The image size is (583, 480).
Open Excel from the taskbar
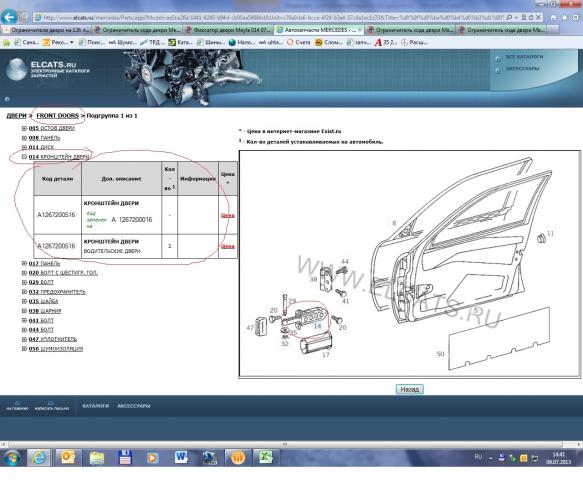266,458
